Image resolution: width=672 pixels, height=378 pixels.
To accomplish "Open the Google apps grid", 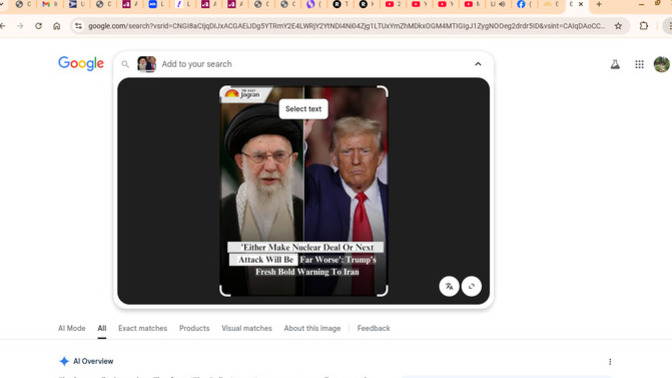I will 639,64.
